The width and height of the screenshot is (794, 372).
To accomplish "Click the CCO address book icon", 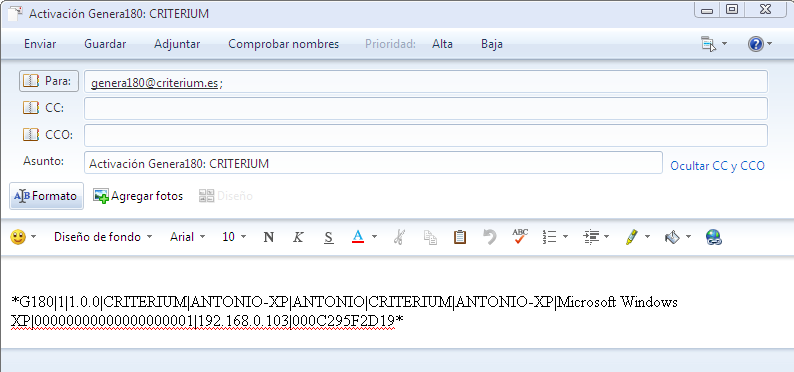I will 30,135.
